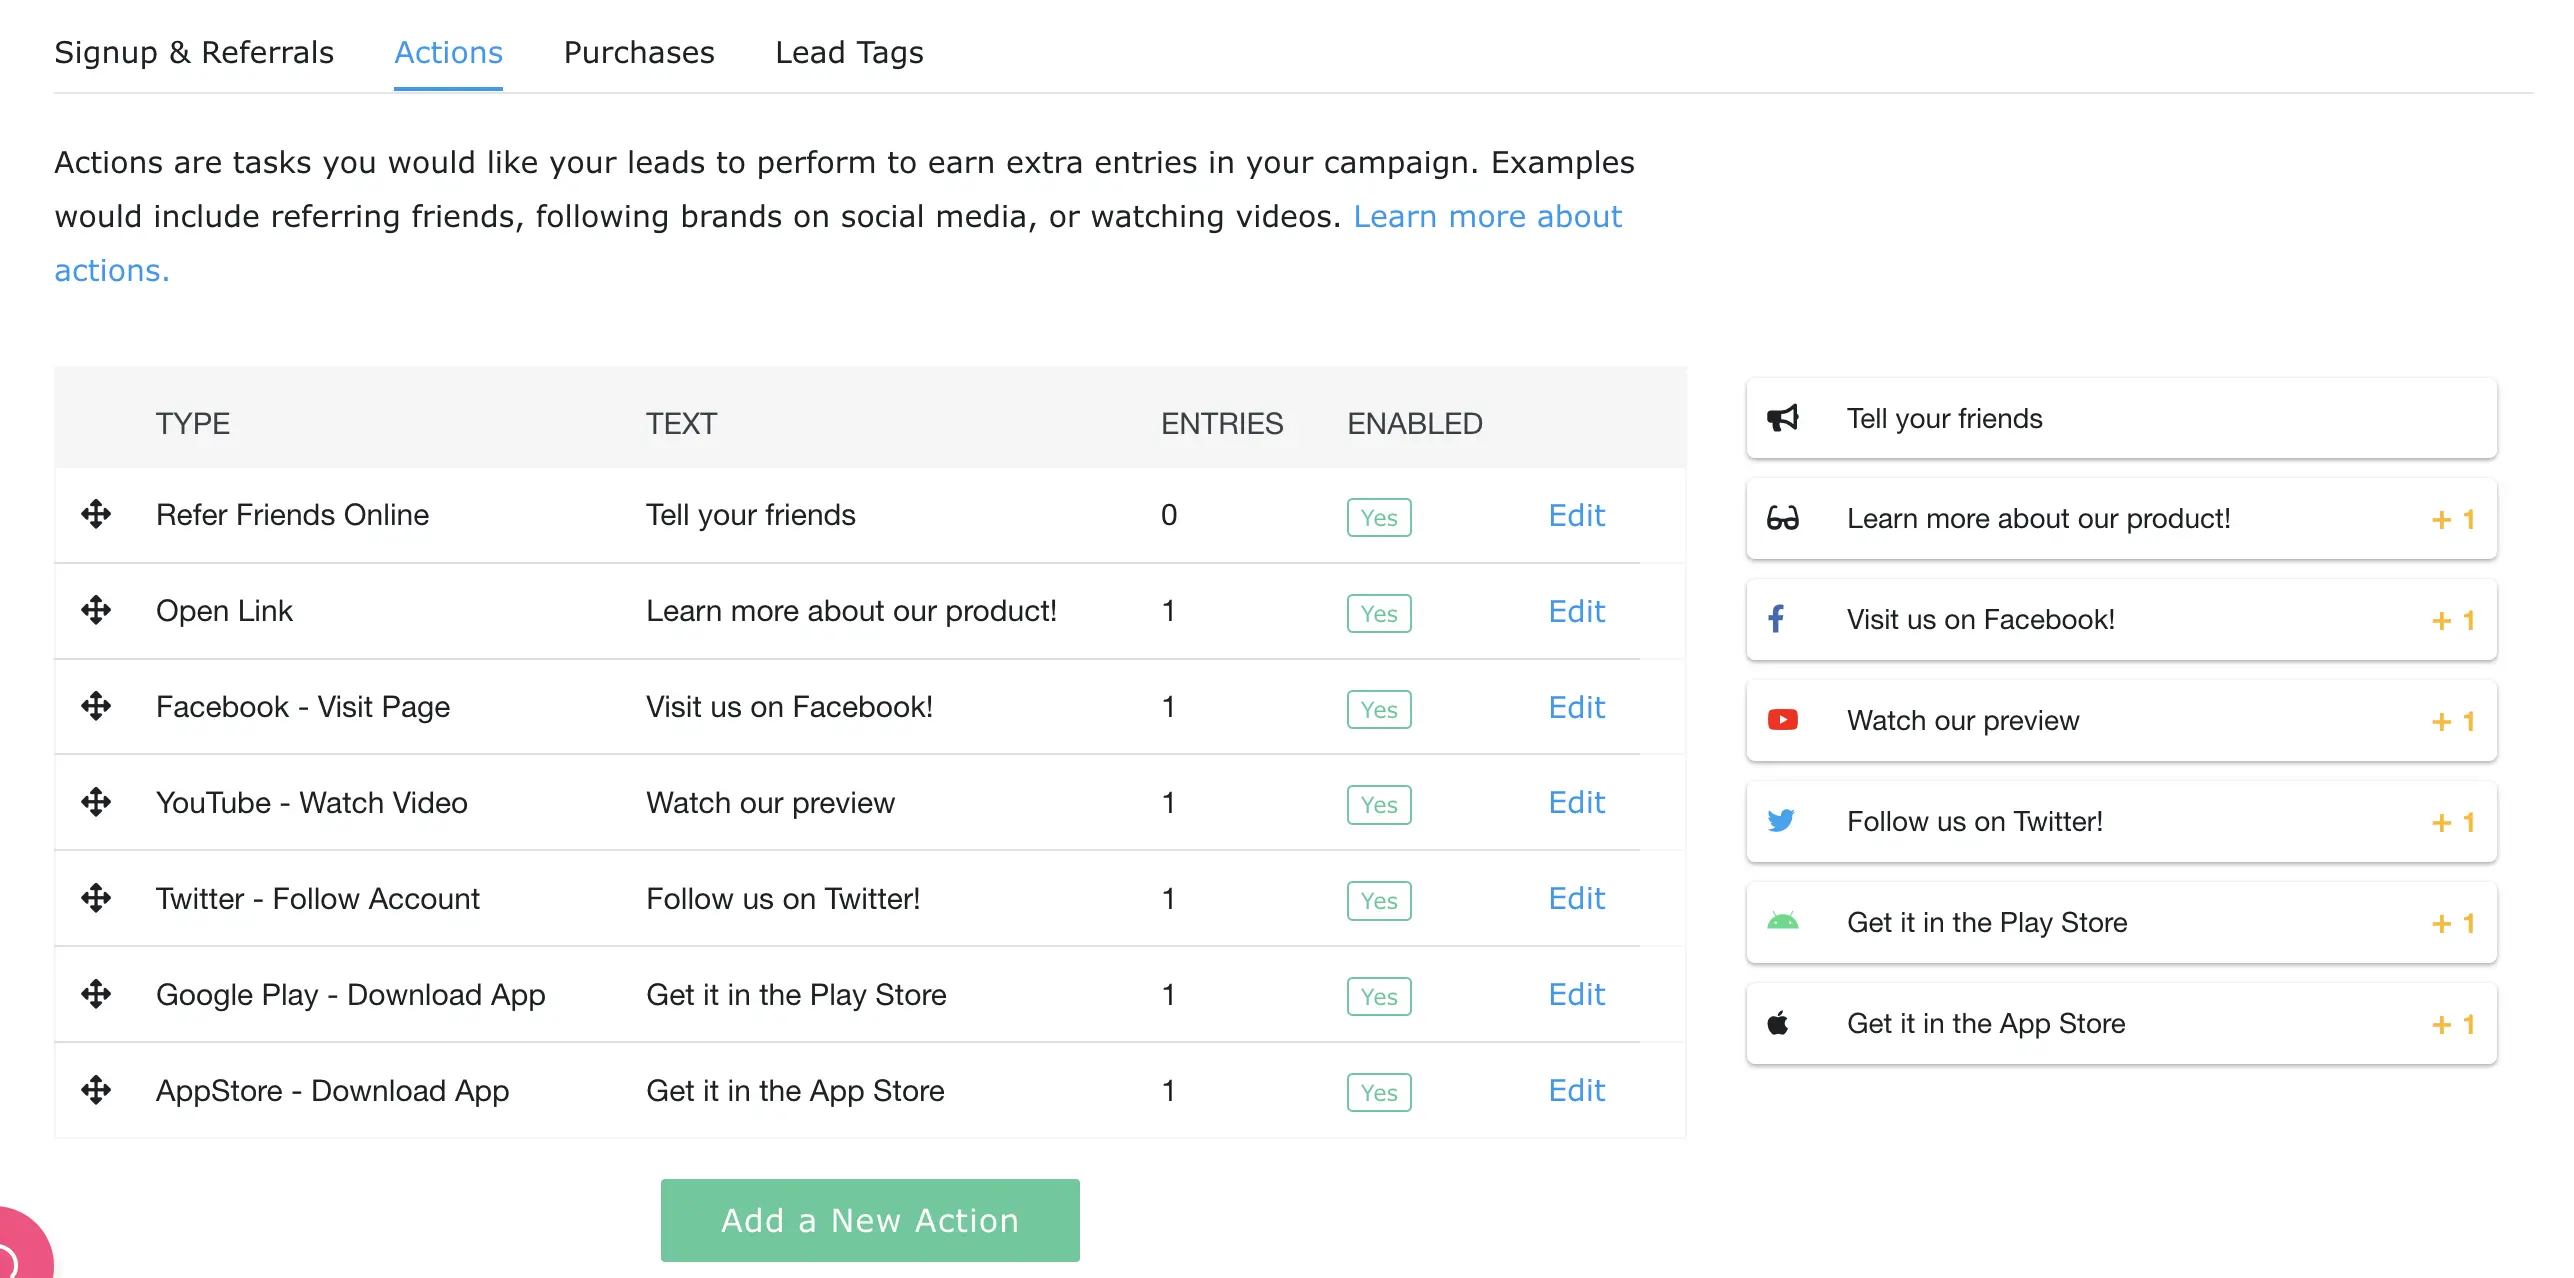
Task: Switch to the Purchases tab
Action: click(639, 52)
